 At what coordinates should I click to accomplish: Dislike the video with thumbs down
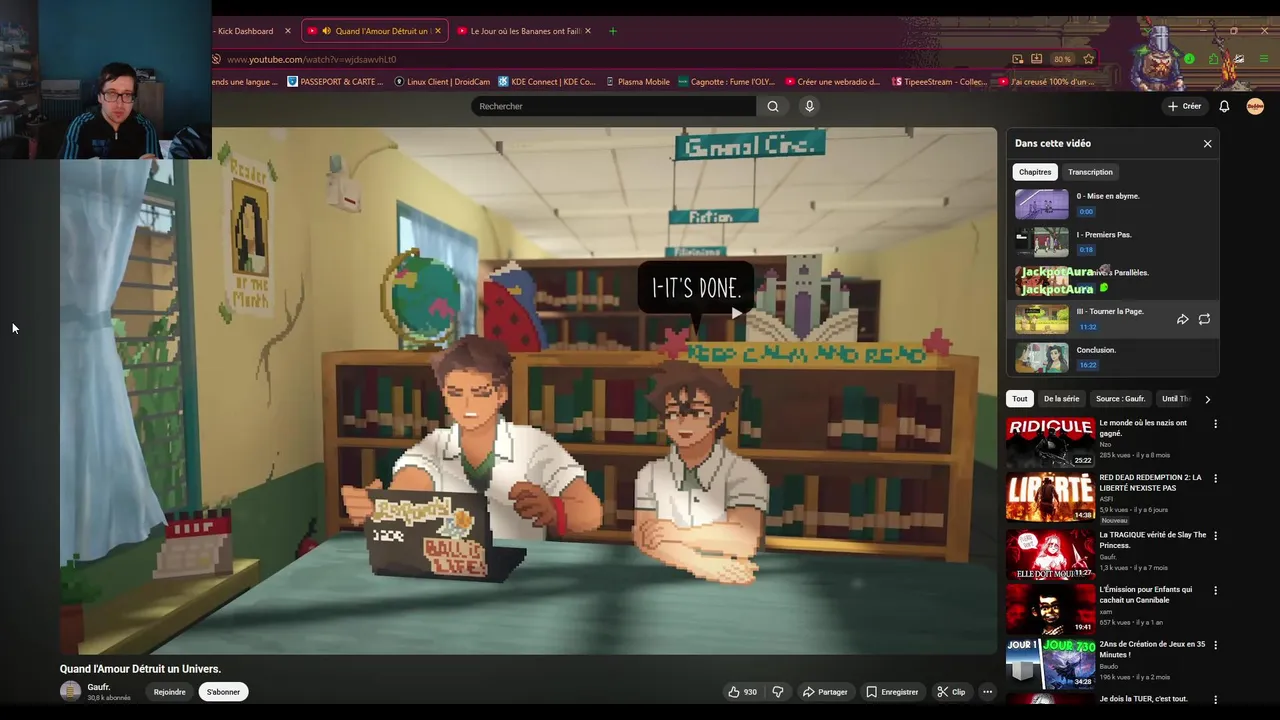tap(778, 692)
